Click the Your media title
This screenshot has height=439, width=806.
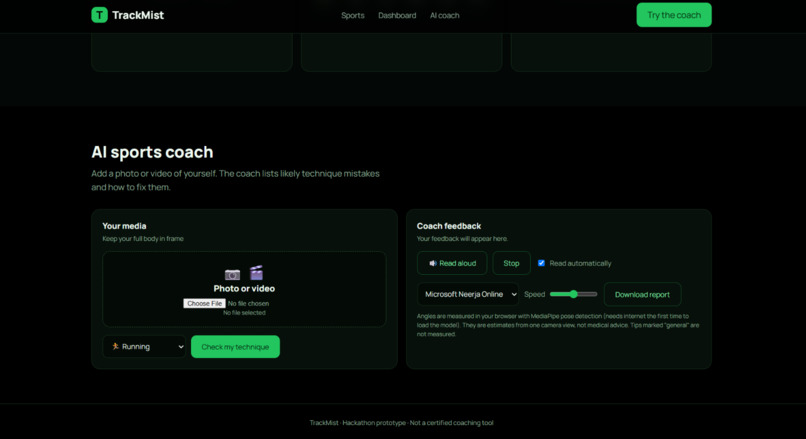[x=124, y=226]
